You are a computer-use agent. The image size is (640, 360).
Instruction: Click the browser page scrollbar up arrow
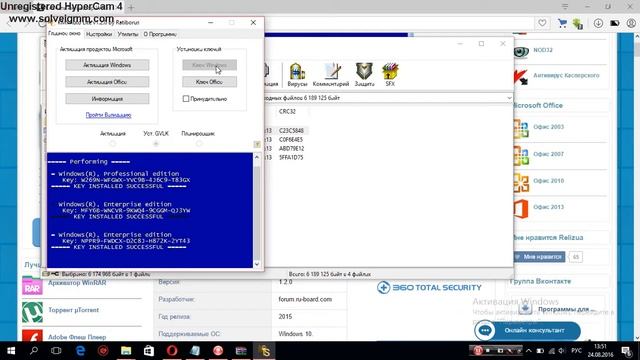point(637,36)
